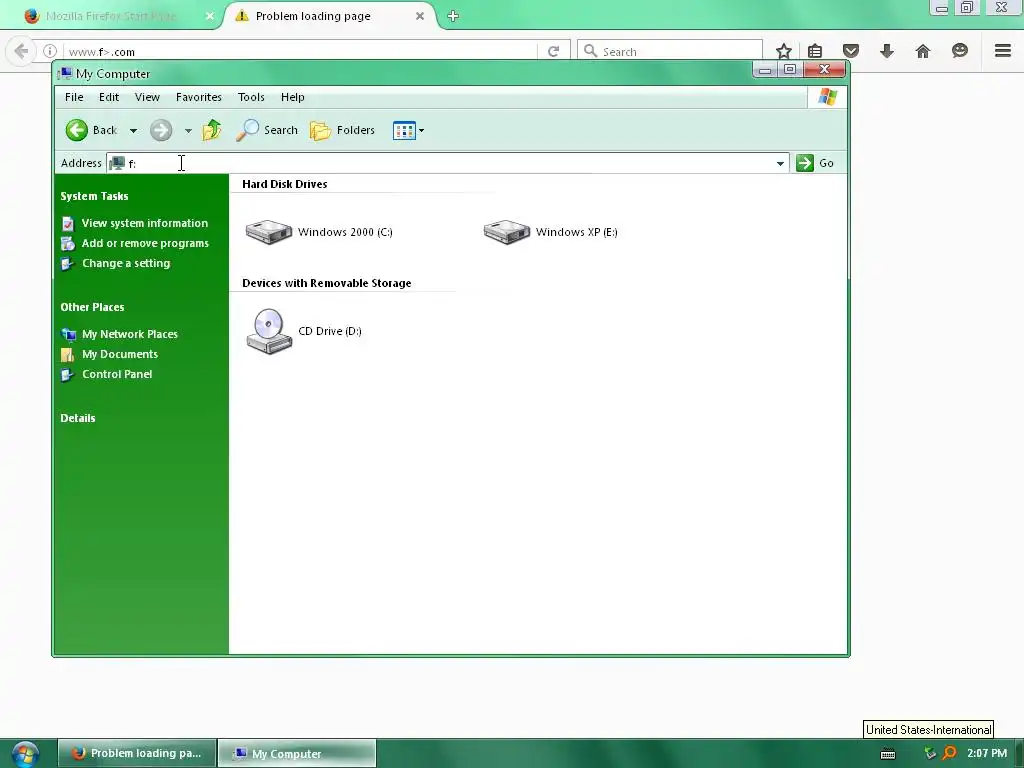
Task: Go up one folder level icon
Action: click(212, 130)
